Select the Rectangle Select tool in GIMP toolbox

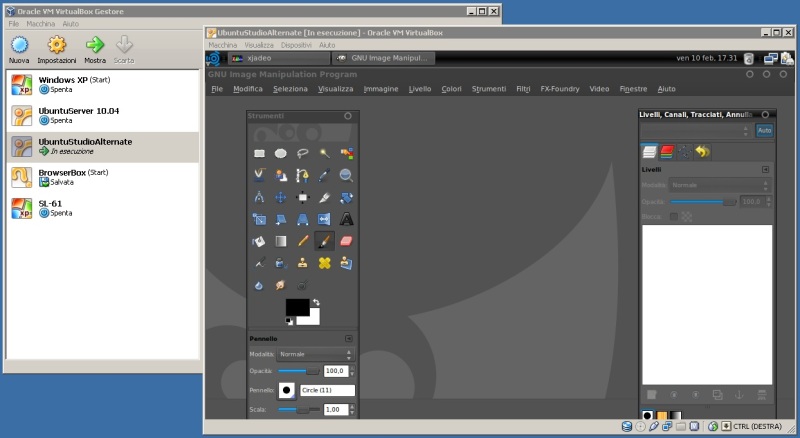click(x=259, y=153)
